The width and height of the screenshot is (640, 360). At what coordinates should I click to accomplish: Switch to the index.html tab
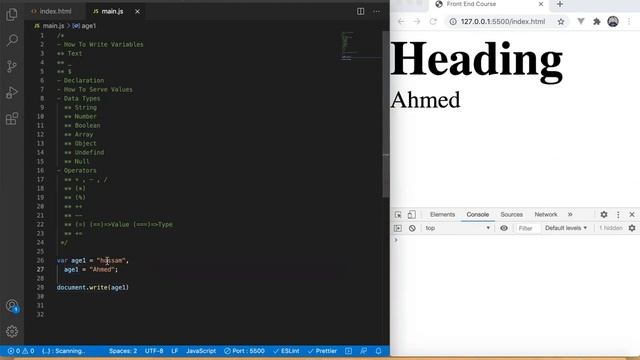tap(51, 11)
